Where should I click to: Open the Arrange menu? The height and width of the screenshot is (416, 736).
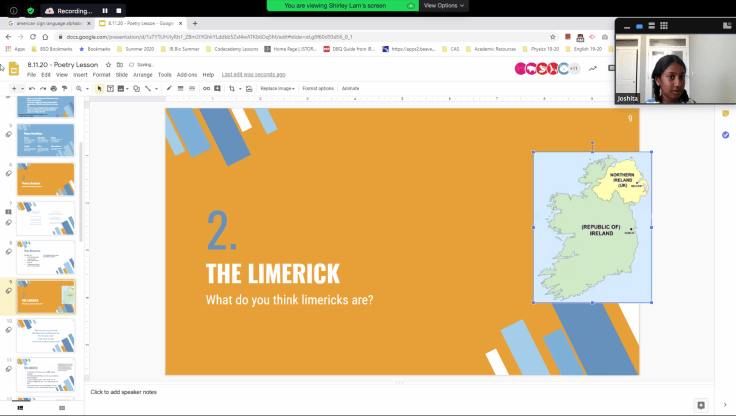pyautogui.click(x=143, y=75)
